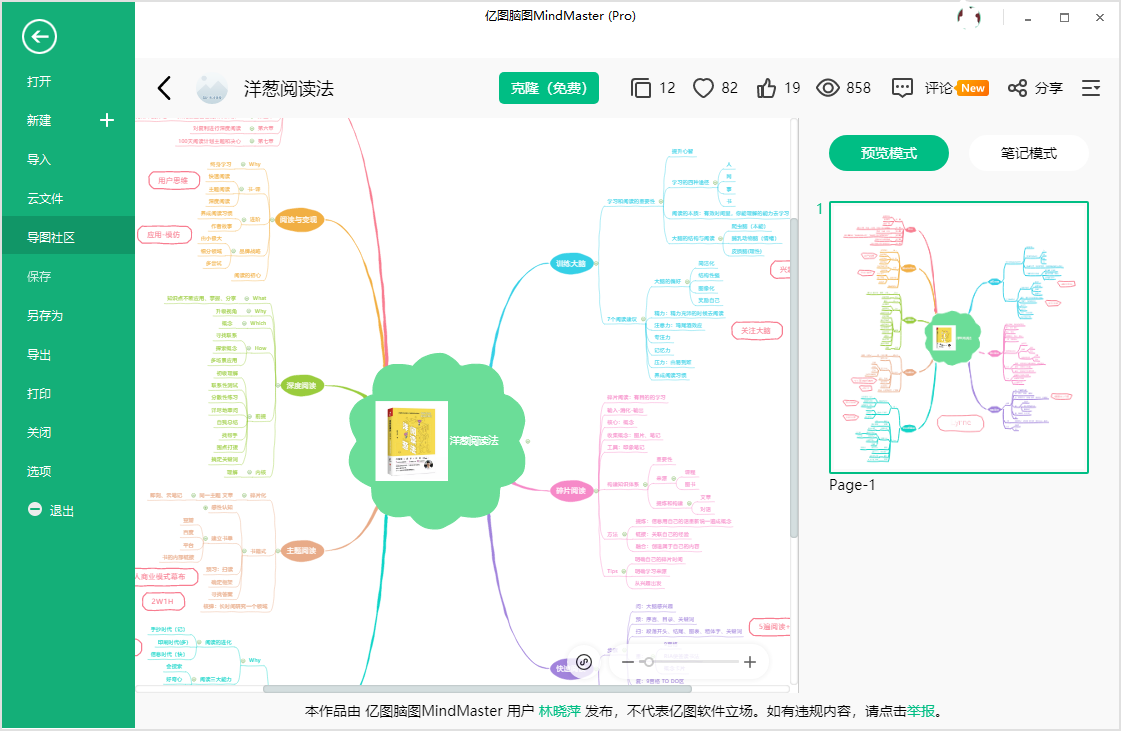Click 退出 in the sidebar
The image size is (1121, 731).
click(61, 511)
